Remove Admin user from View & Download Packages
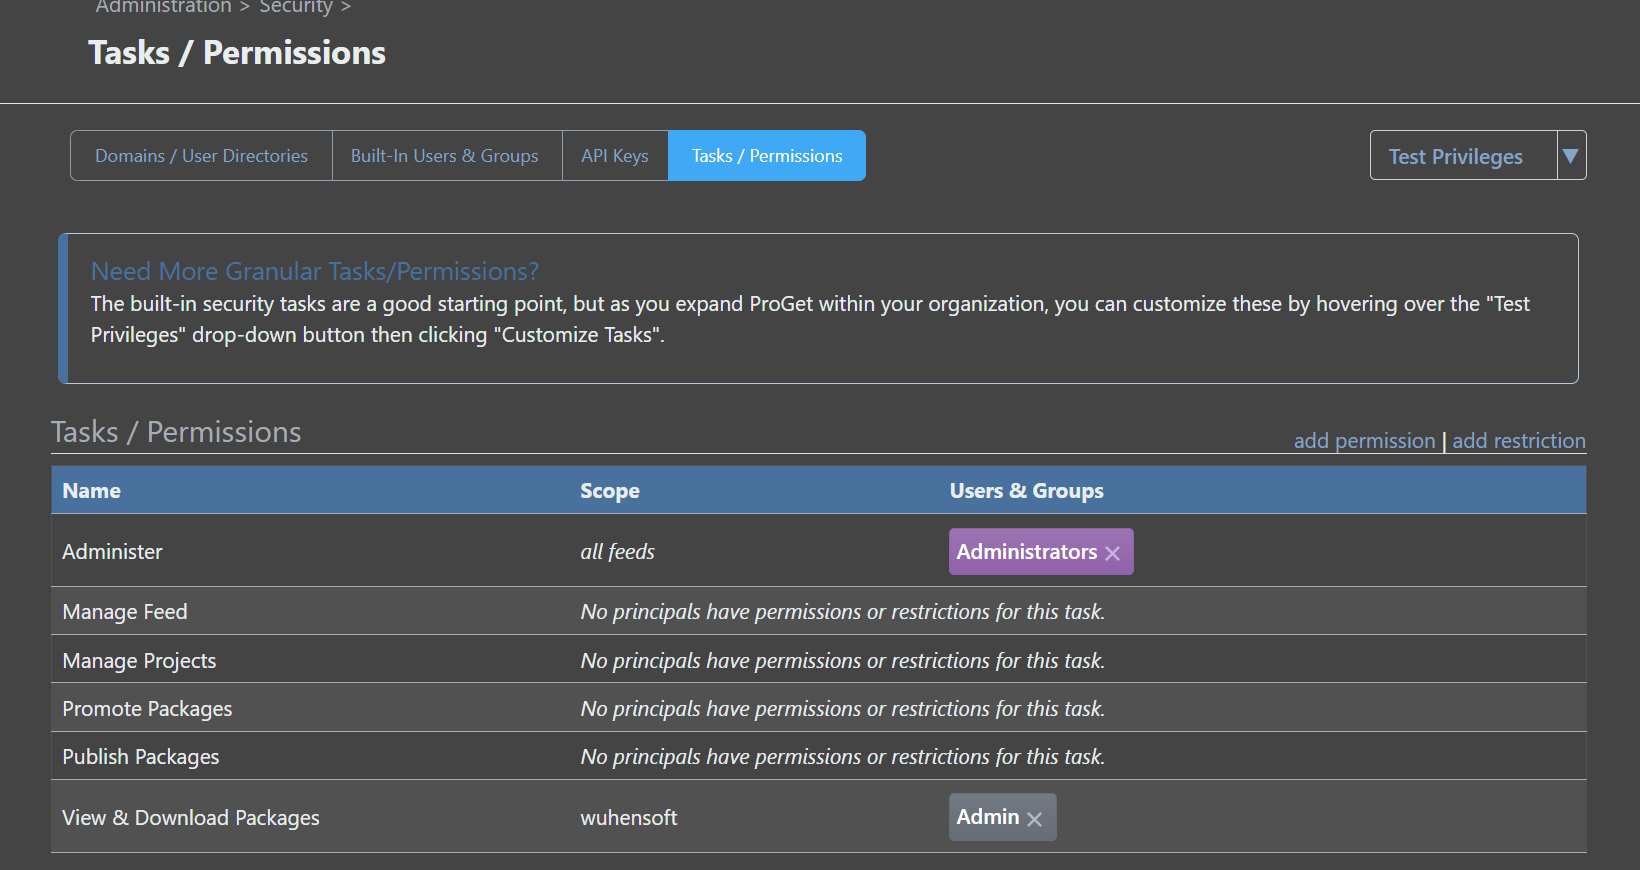The width and height of the screenshot is (1640, 870). [1034, 819]
